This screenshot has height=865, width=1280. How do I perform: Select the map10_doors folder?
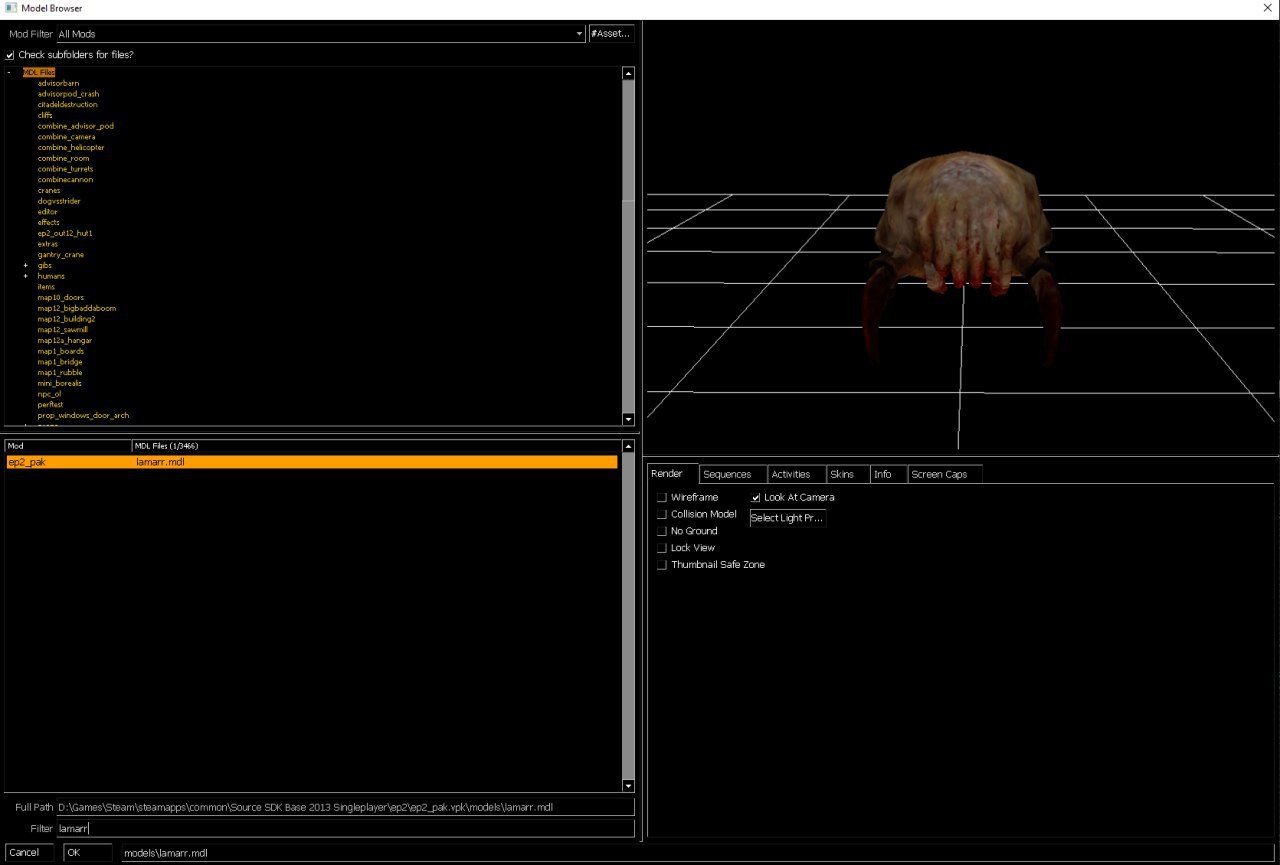[61, 297]
